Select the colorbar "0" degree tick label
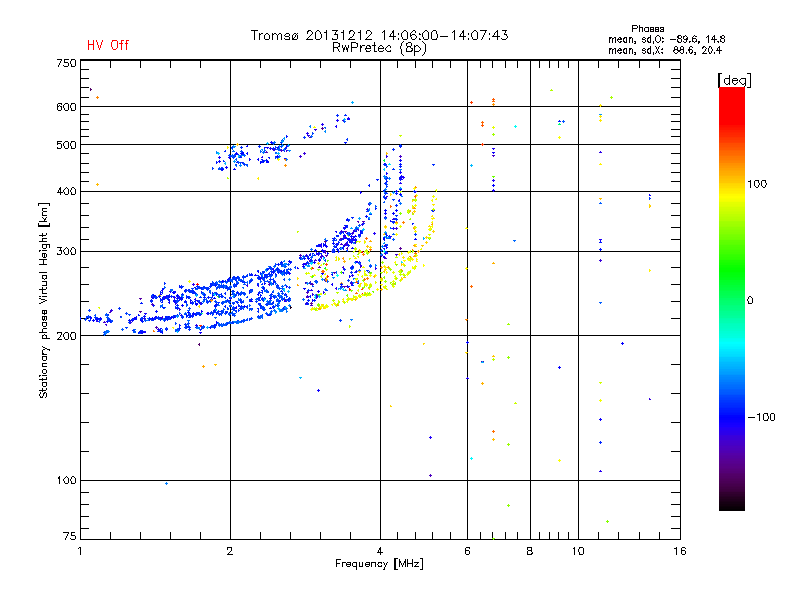 [750, 300]
